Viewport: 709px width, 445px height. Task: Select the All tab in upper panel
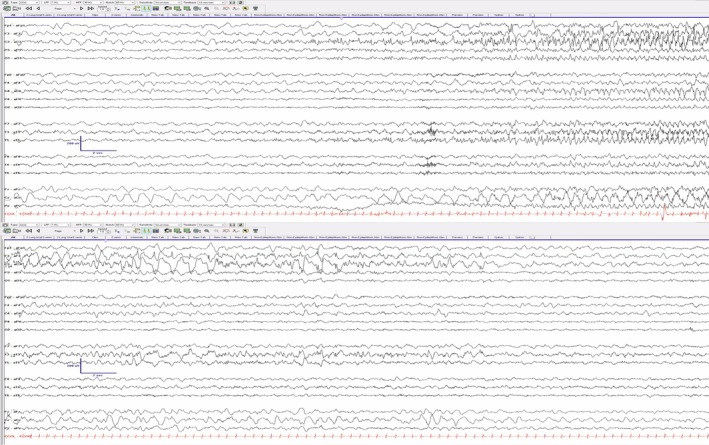(13, 15)
